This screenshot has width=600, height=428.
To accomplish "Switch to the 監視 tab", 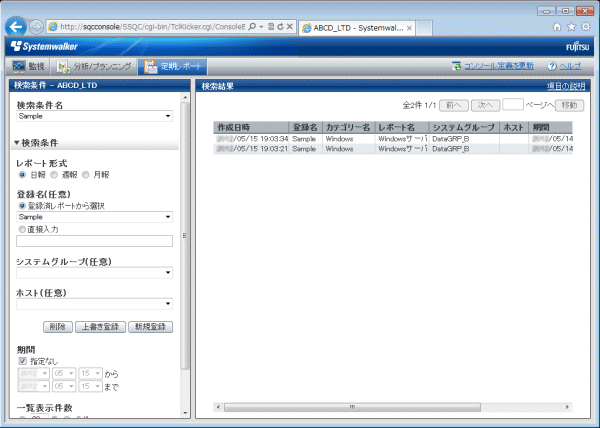I will pyautogui.click(x=30, y=67).
